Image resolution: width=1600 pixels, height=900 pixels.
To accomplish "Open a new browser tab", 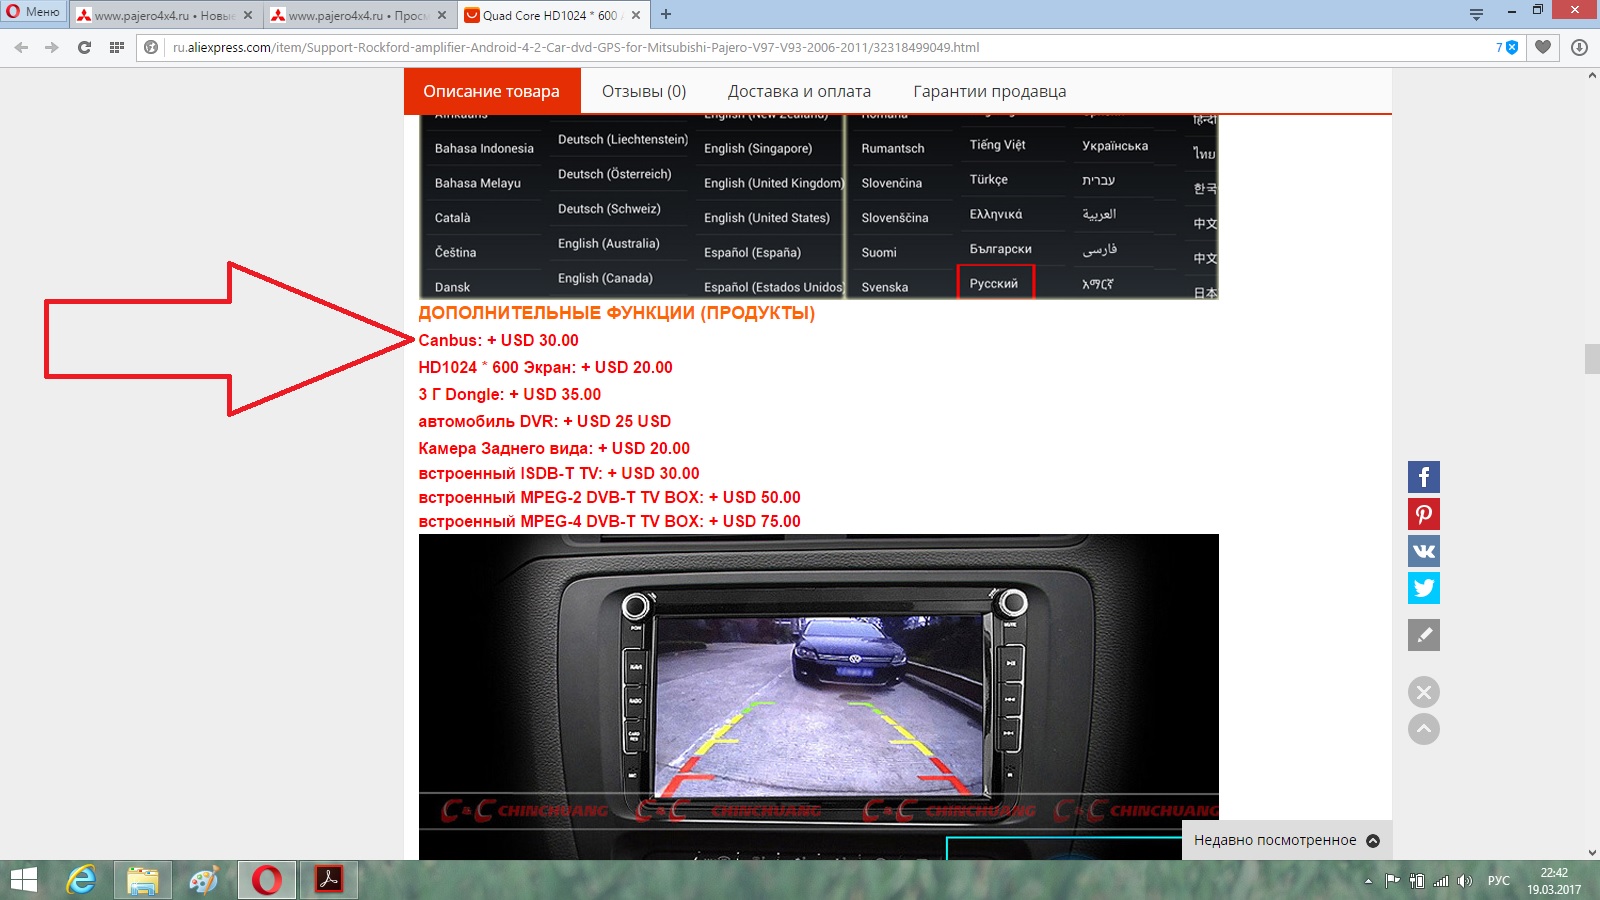I will point(666,15).
